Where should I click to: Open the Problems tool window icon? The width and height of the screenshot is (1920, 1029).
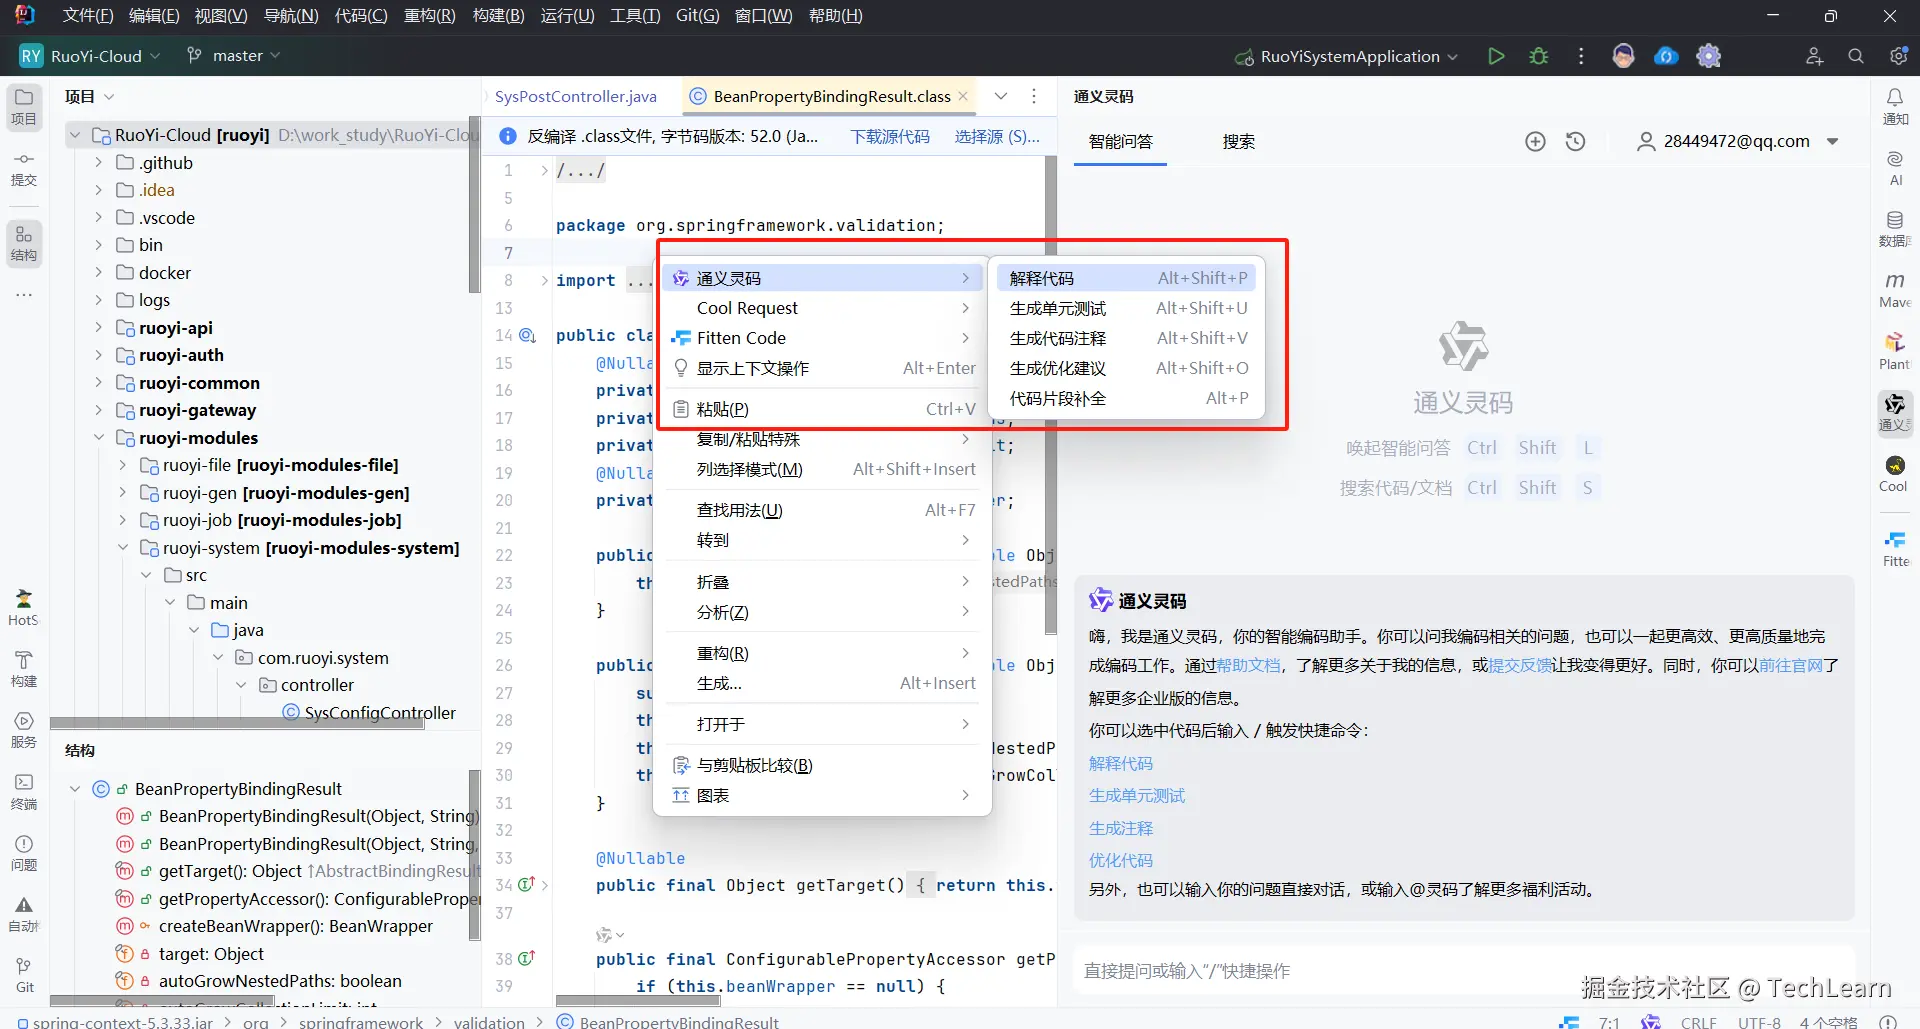click(24, 853)
